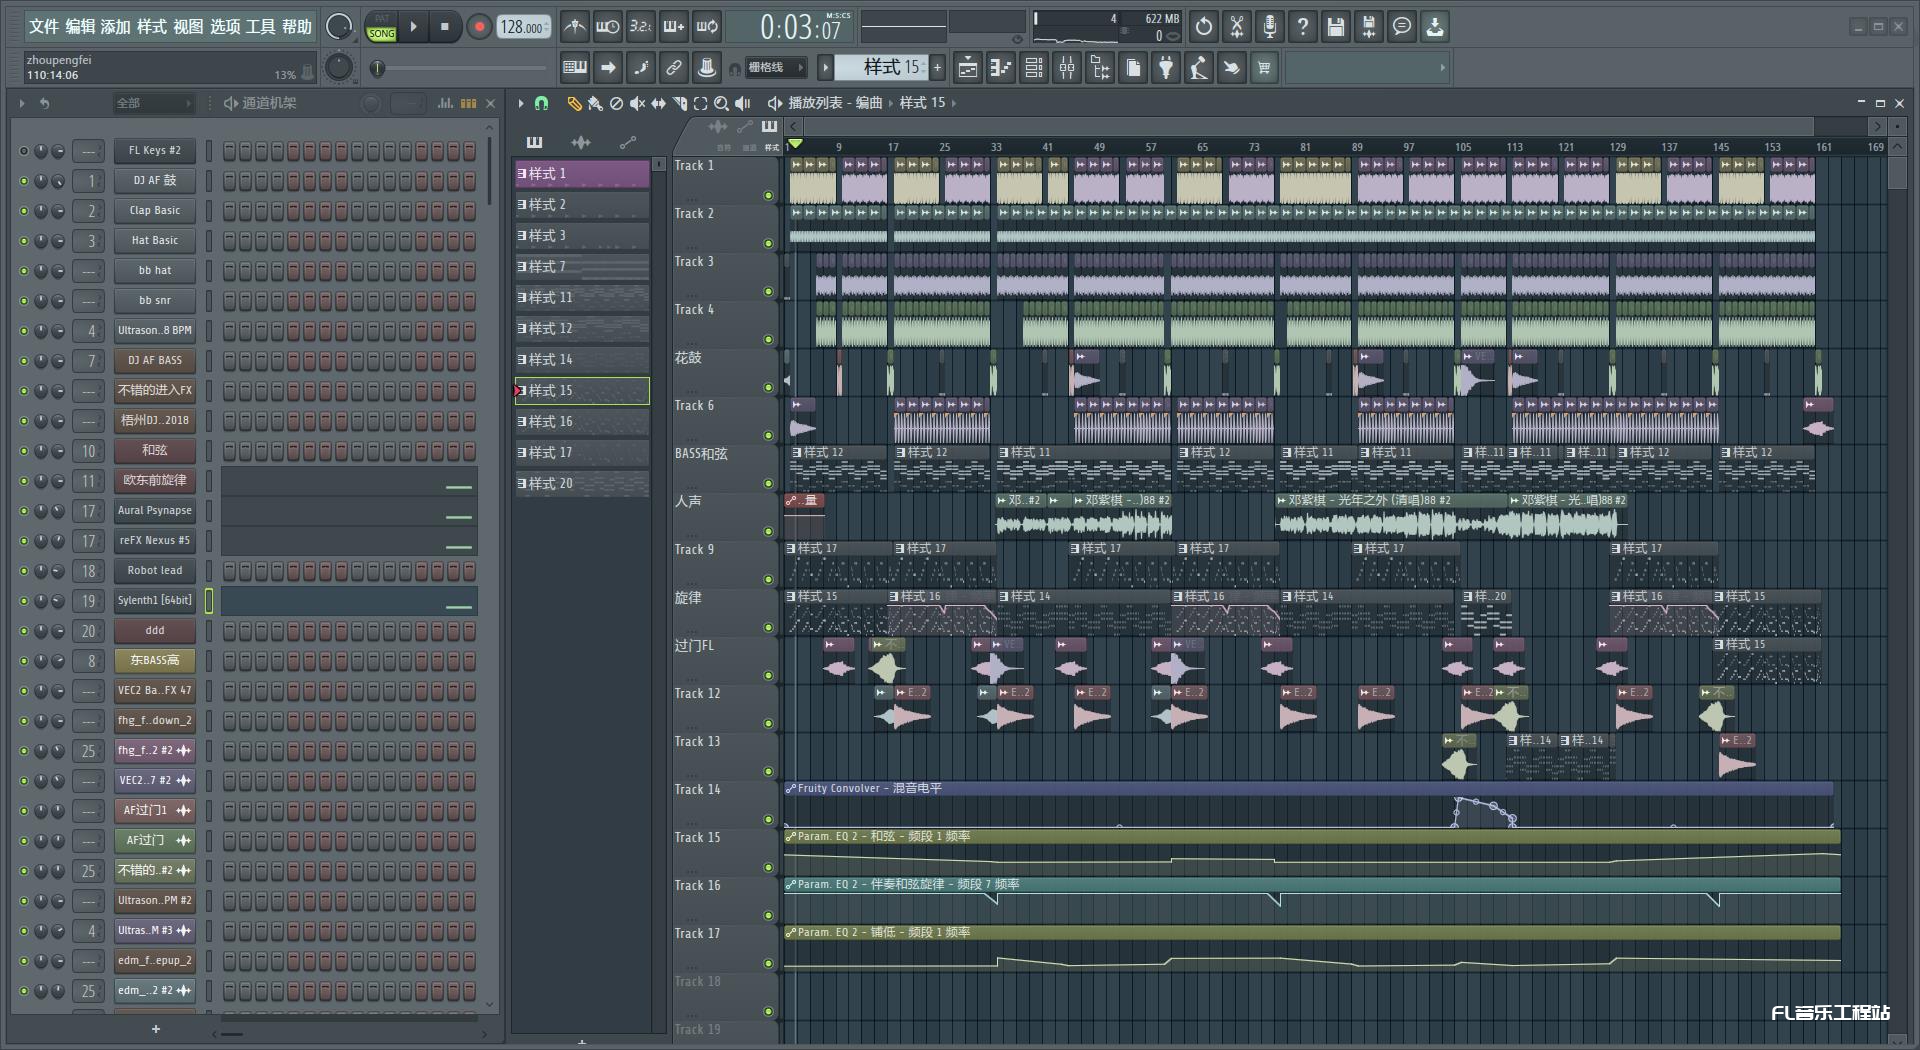1920x1050 pixels.
Task: Toggle mute LED for FL Keys #2 channel
Action: [24, 151]
